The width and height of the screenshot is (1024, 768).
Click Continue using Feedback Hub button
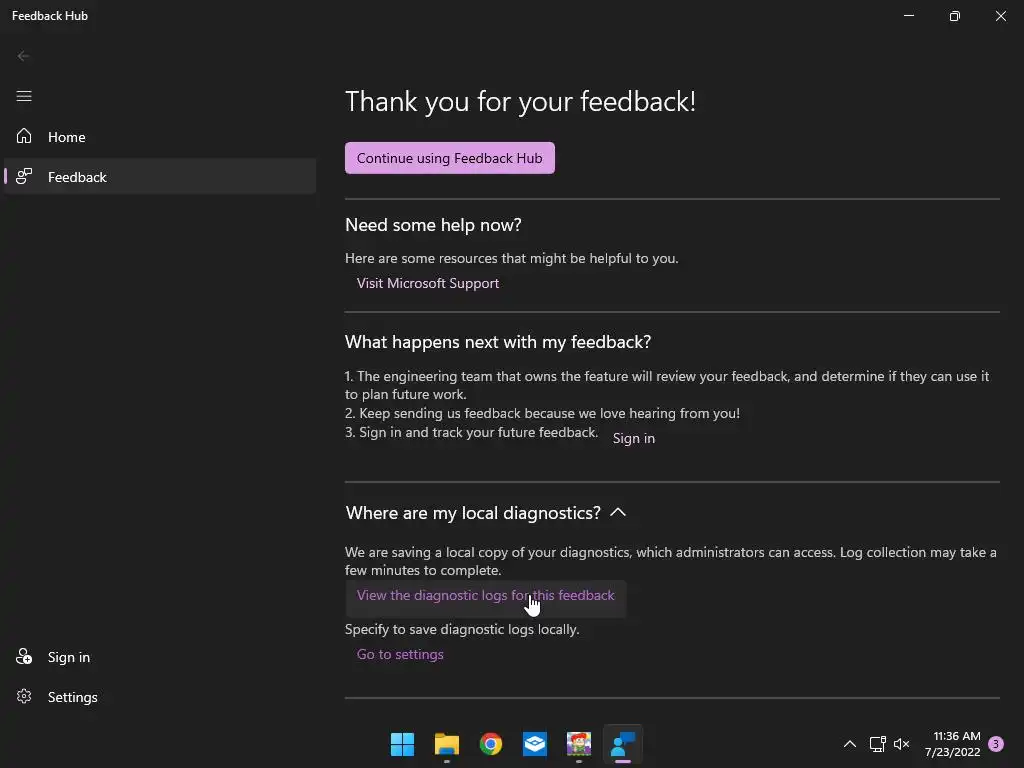[449, 158]
